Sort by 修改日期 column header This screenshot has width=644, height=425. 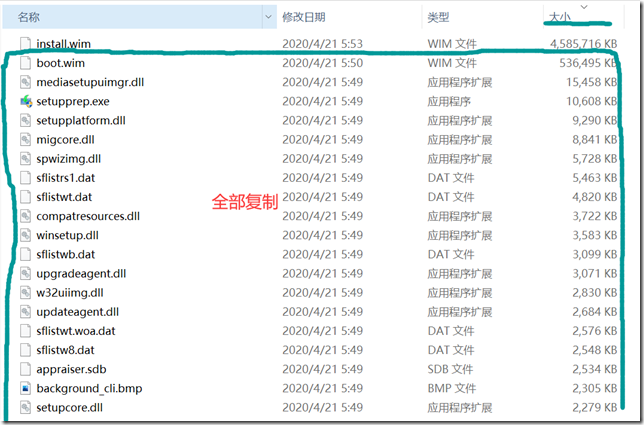303,17
